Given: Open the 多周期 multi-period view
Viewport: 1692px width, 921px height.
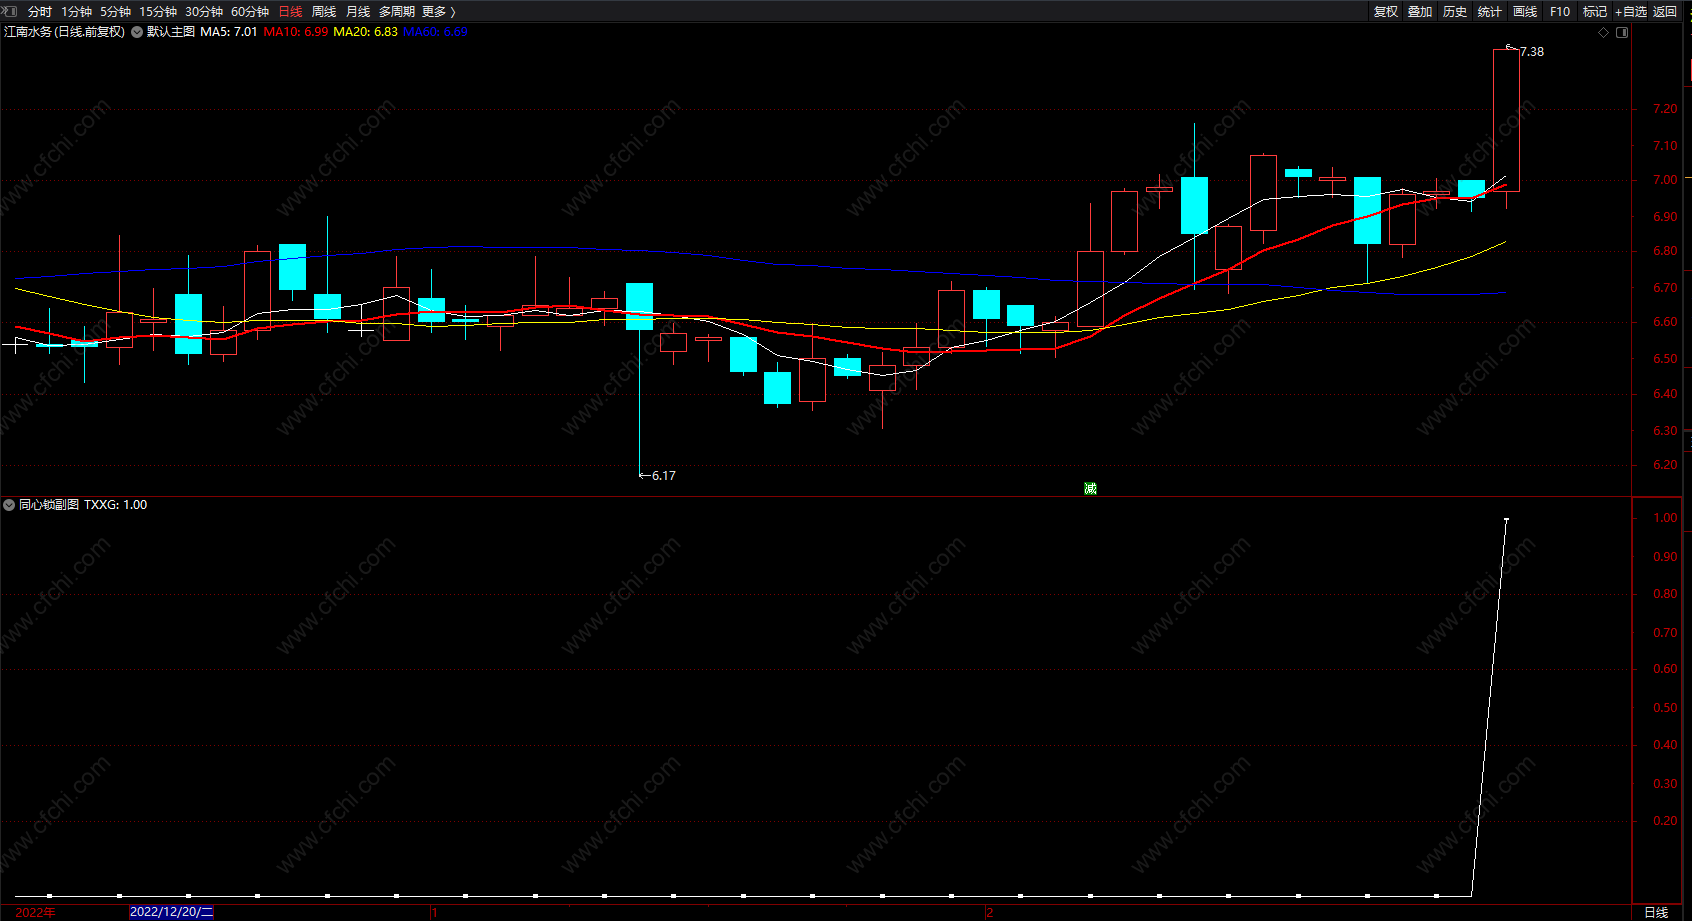Looking at the screenshot, I should (397, 12).
